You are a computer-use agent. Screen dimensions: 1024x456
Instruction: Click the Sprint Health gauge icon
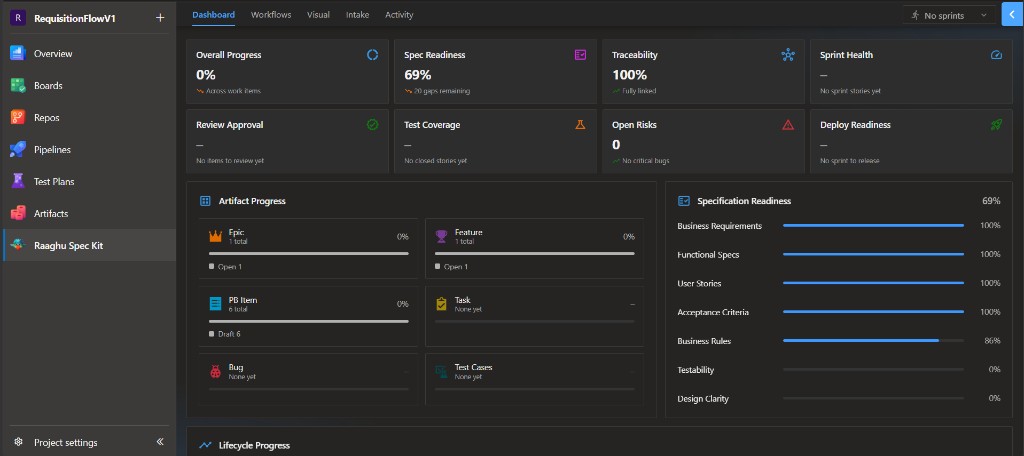pyautogui.click(x=996, y=55)
